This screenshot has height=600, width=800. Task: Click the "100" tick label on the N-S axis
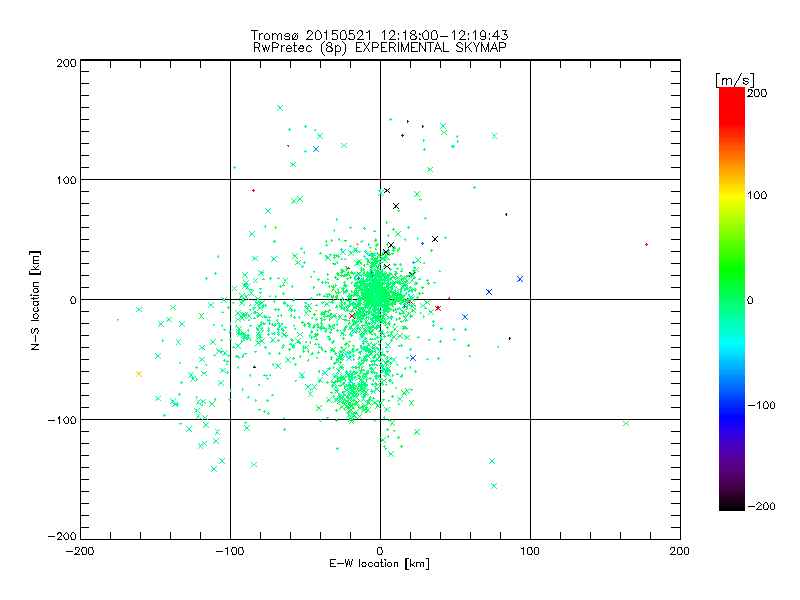[x=66, y=180]
